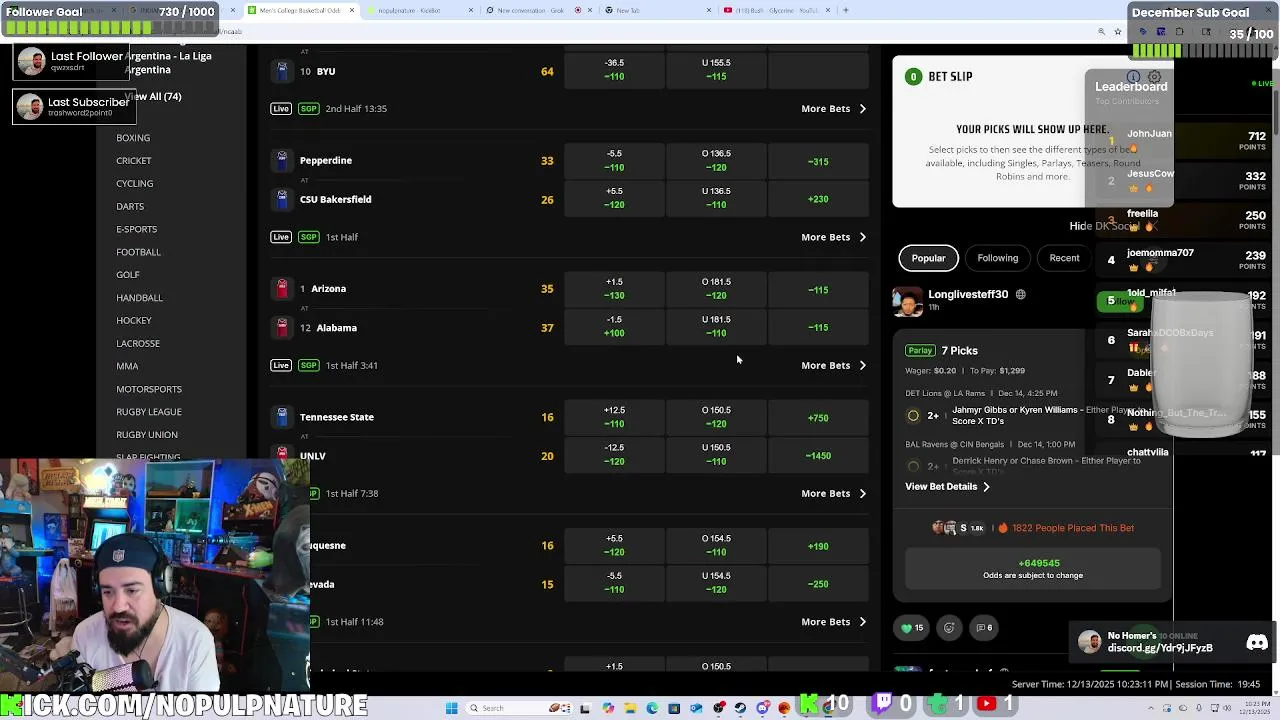
Task: Select Arizona spread +1.5 -130
Action: point(614,289)
